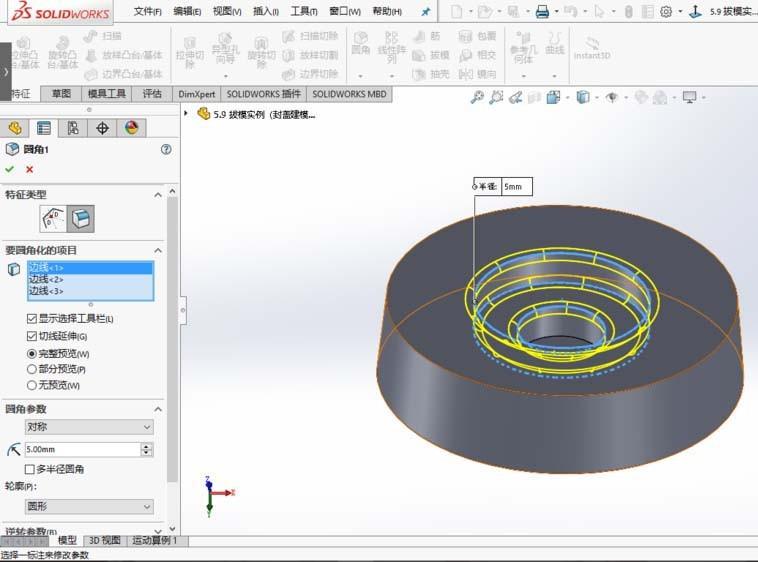Click the Extruded Cut (拉伸切除) tool

tap(190, 52)
